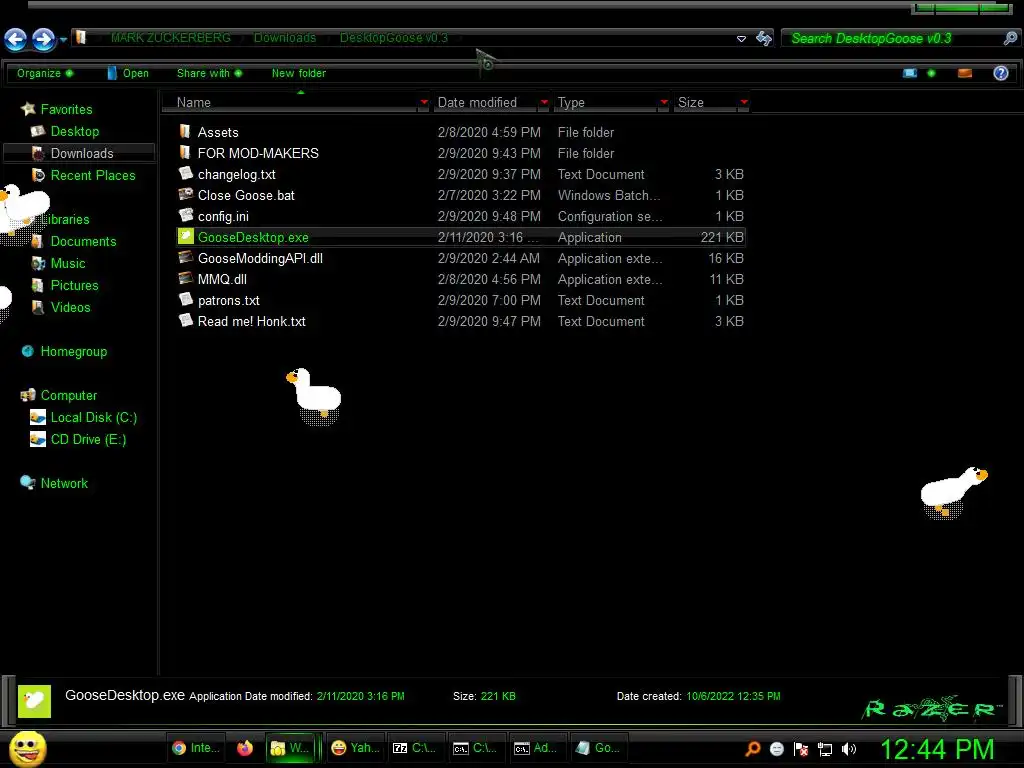Screen dimensions: 1024x768
Task: Open the Size column filter dropdown arrow
Action: pyautogui.click(x=744, y=103)
